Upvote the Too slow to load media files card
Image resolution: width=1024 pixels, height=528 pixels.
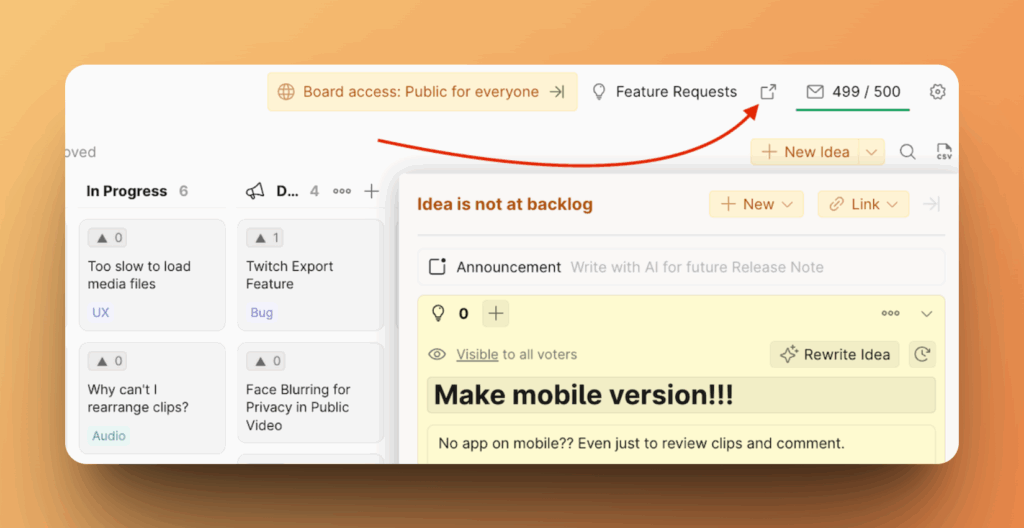click(108, 238)
